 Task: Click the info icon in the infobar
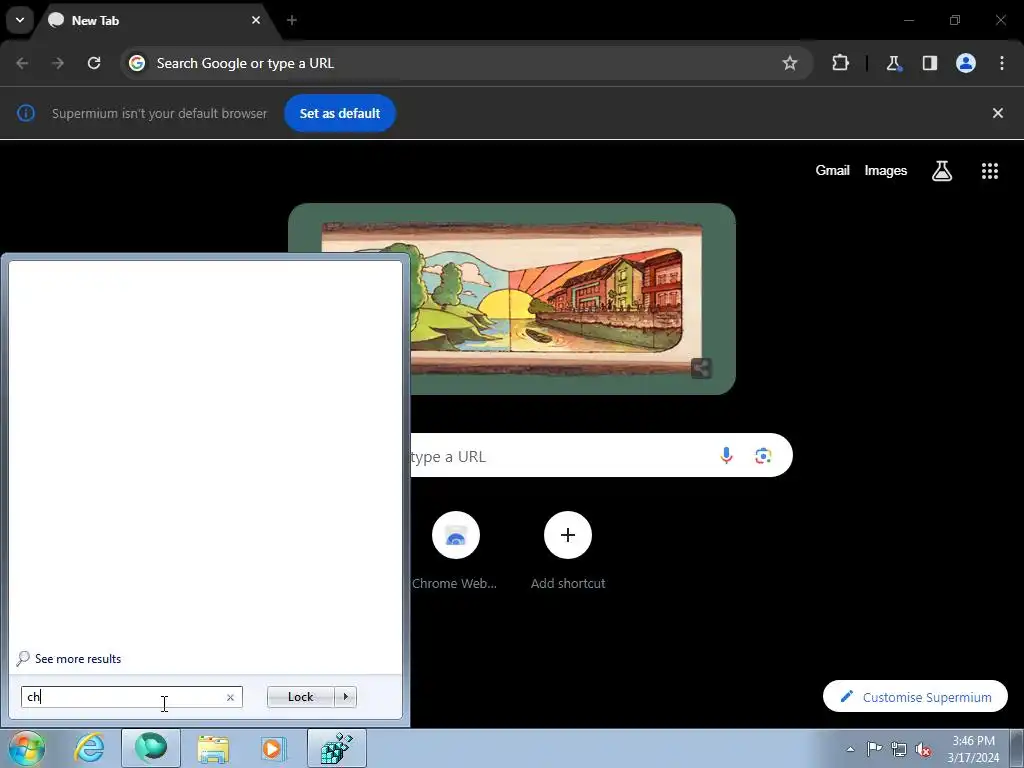coord(26,113)
